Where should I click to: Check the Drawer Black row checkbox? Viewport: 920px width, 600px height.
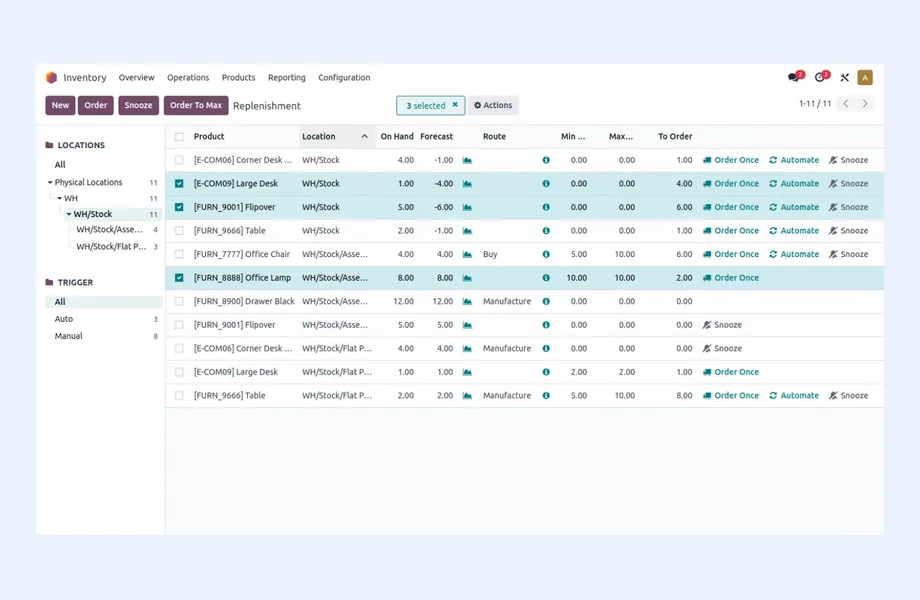[179, 301]
